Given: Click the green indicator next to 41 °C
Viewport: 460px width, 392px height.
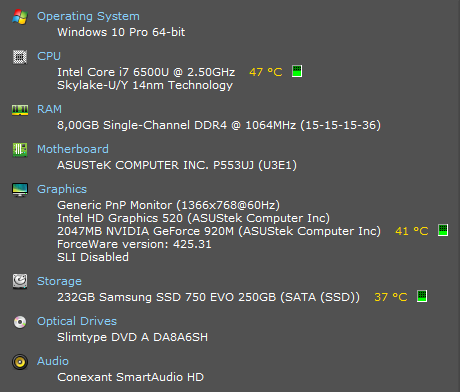Looking at the screenshot, I should coord(443,230).
